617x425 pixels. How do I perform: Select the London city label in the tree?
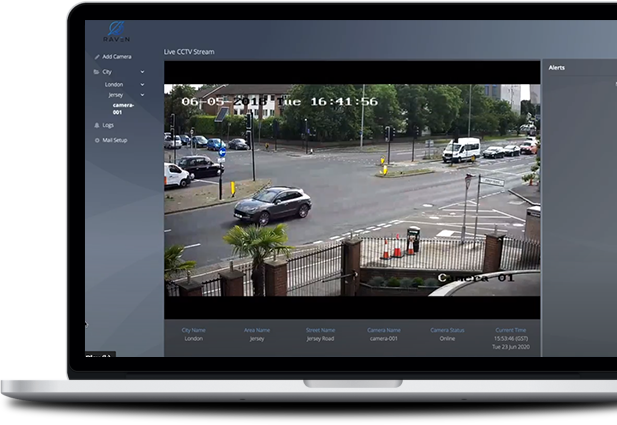tap(114, 85)
